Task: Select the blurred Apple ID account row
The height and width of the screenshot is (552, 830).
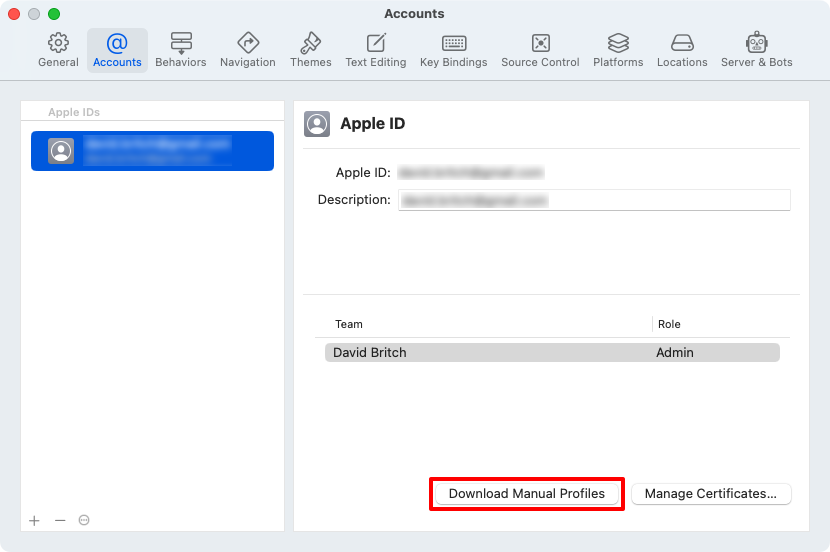Action: click(152, 151)
